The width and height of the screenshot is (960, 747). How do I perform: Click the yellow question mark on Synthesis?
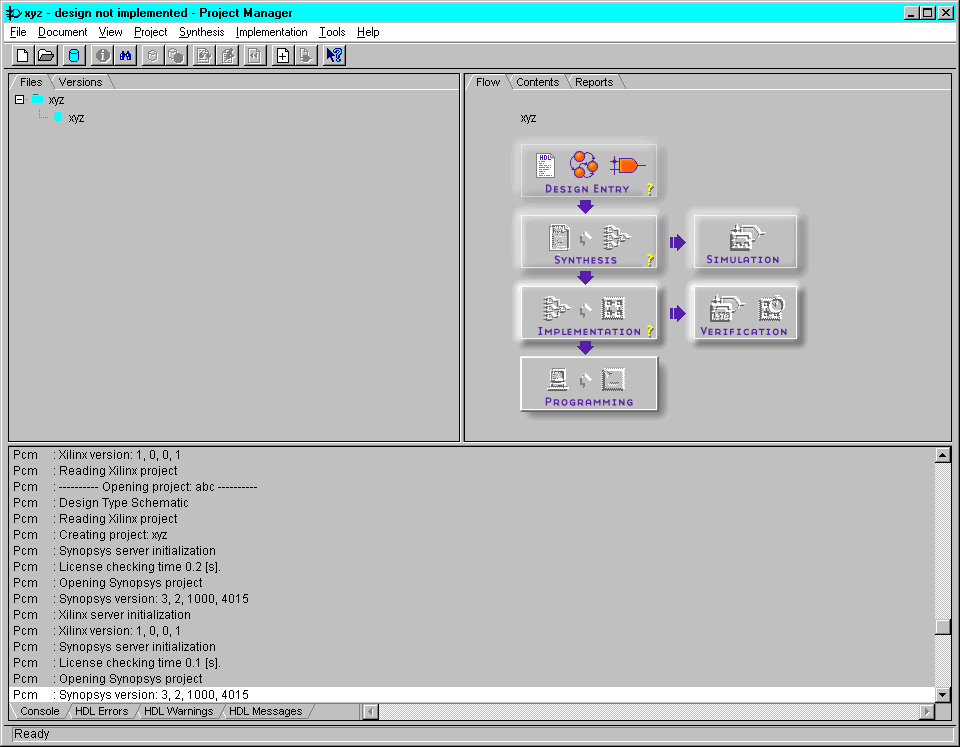[649, 260]
